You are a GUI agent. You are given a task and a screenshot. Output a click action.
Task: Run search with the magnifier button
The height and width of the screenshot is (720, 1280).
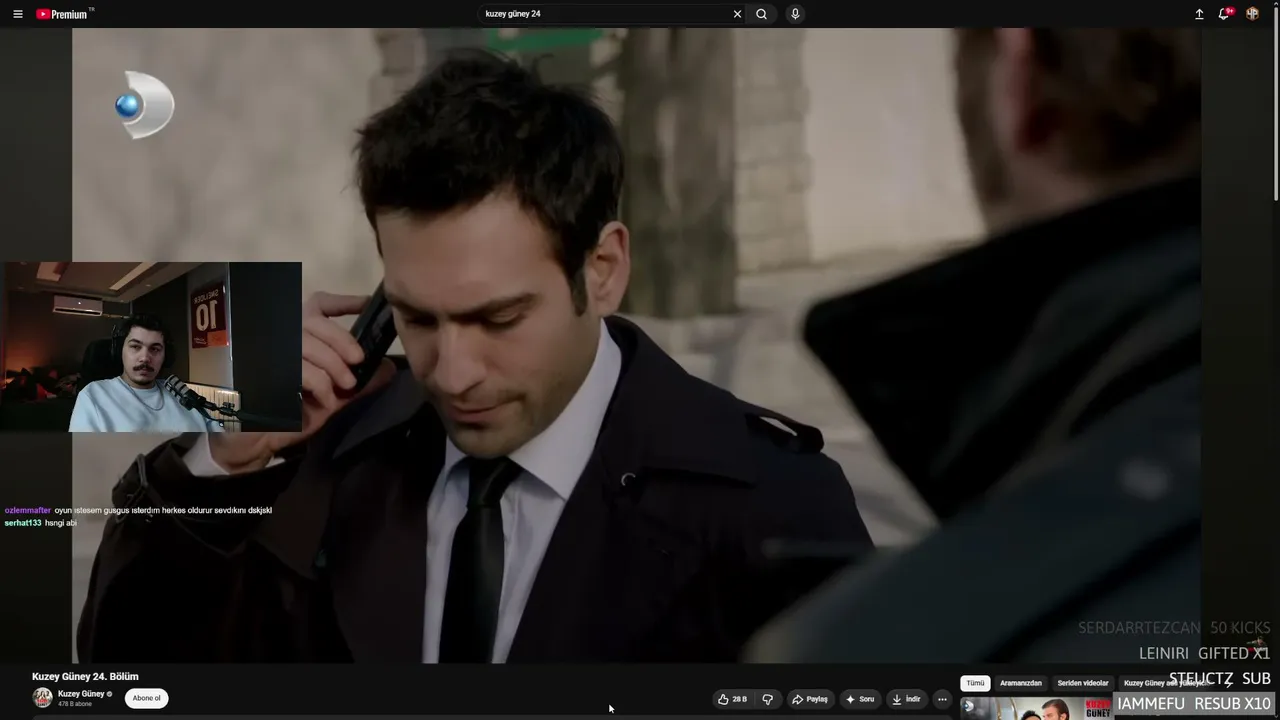(761, 14)
